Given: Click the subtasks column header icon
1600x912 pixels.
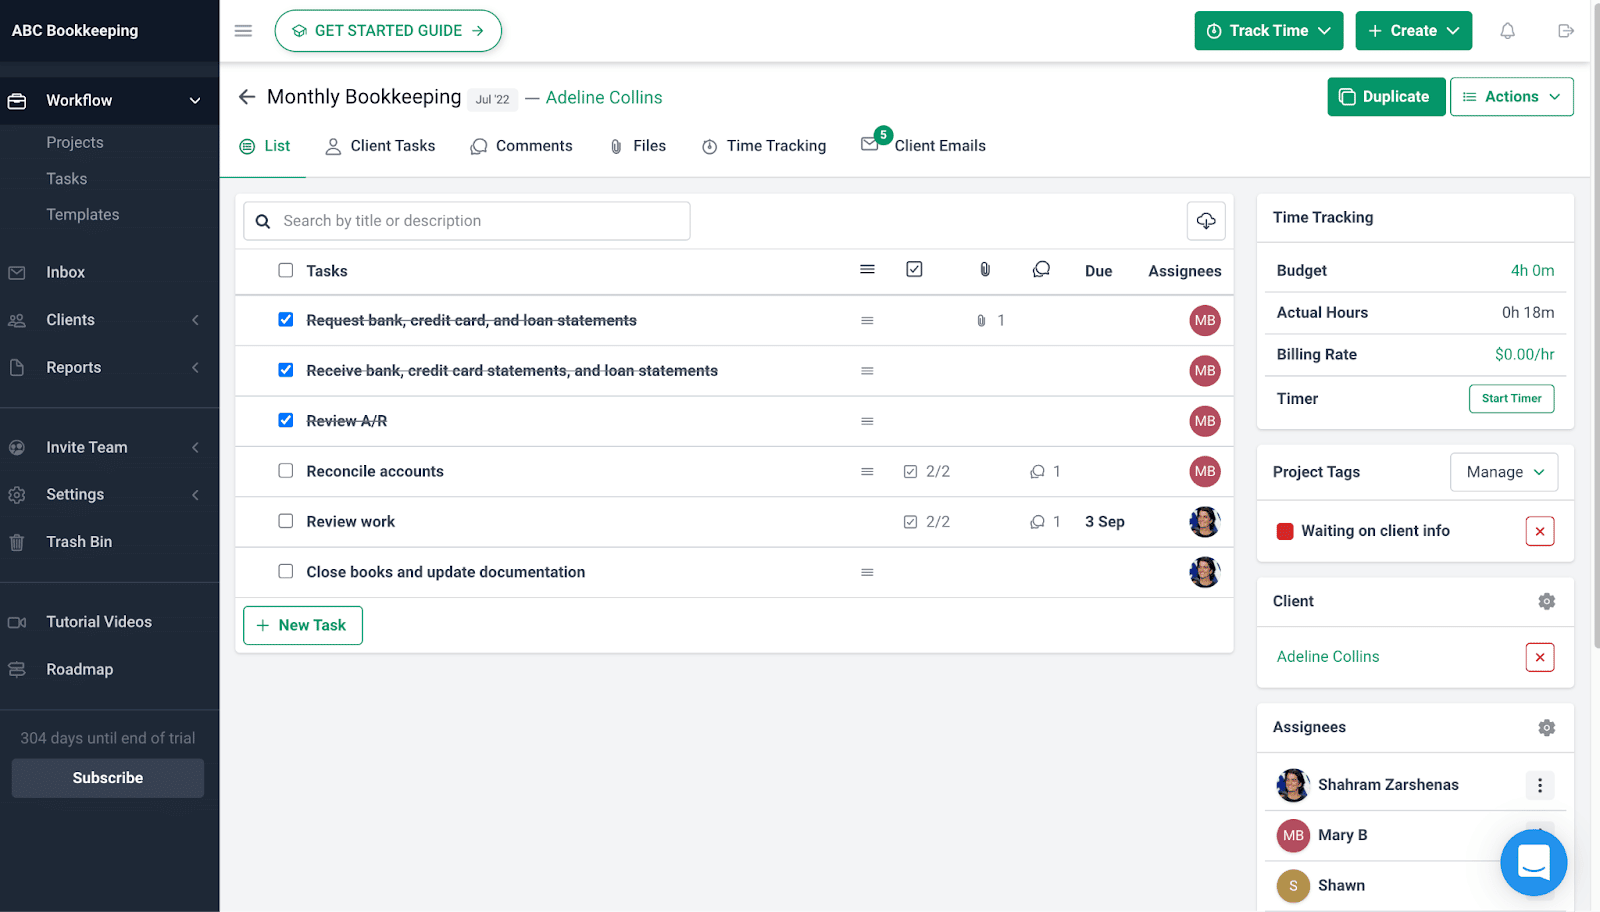Looking at the screenshot, I should point(914,269).
